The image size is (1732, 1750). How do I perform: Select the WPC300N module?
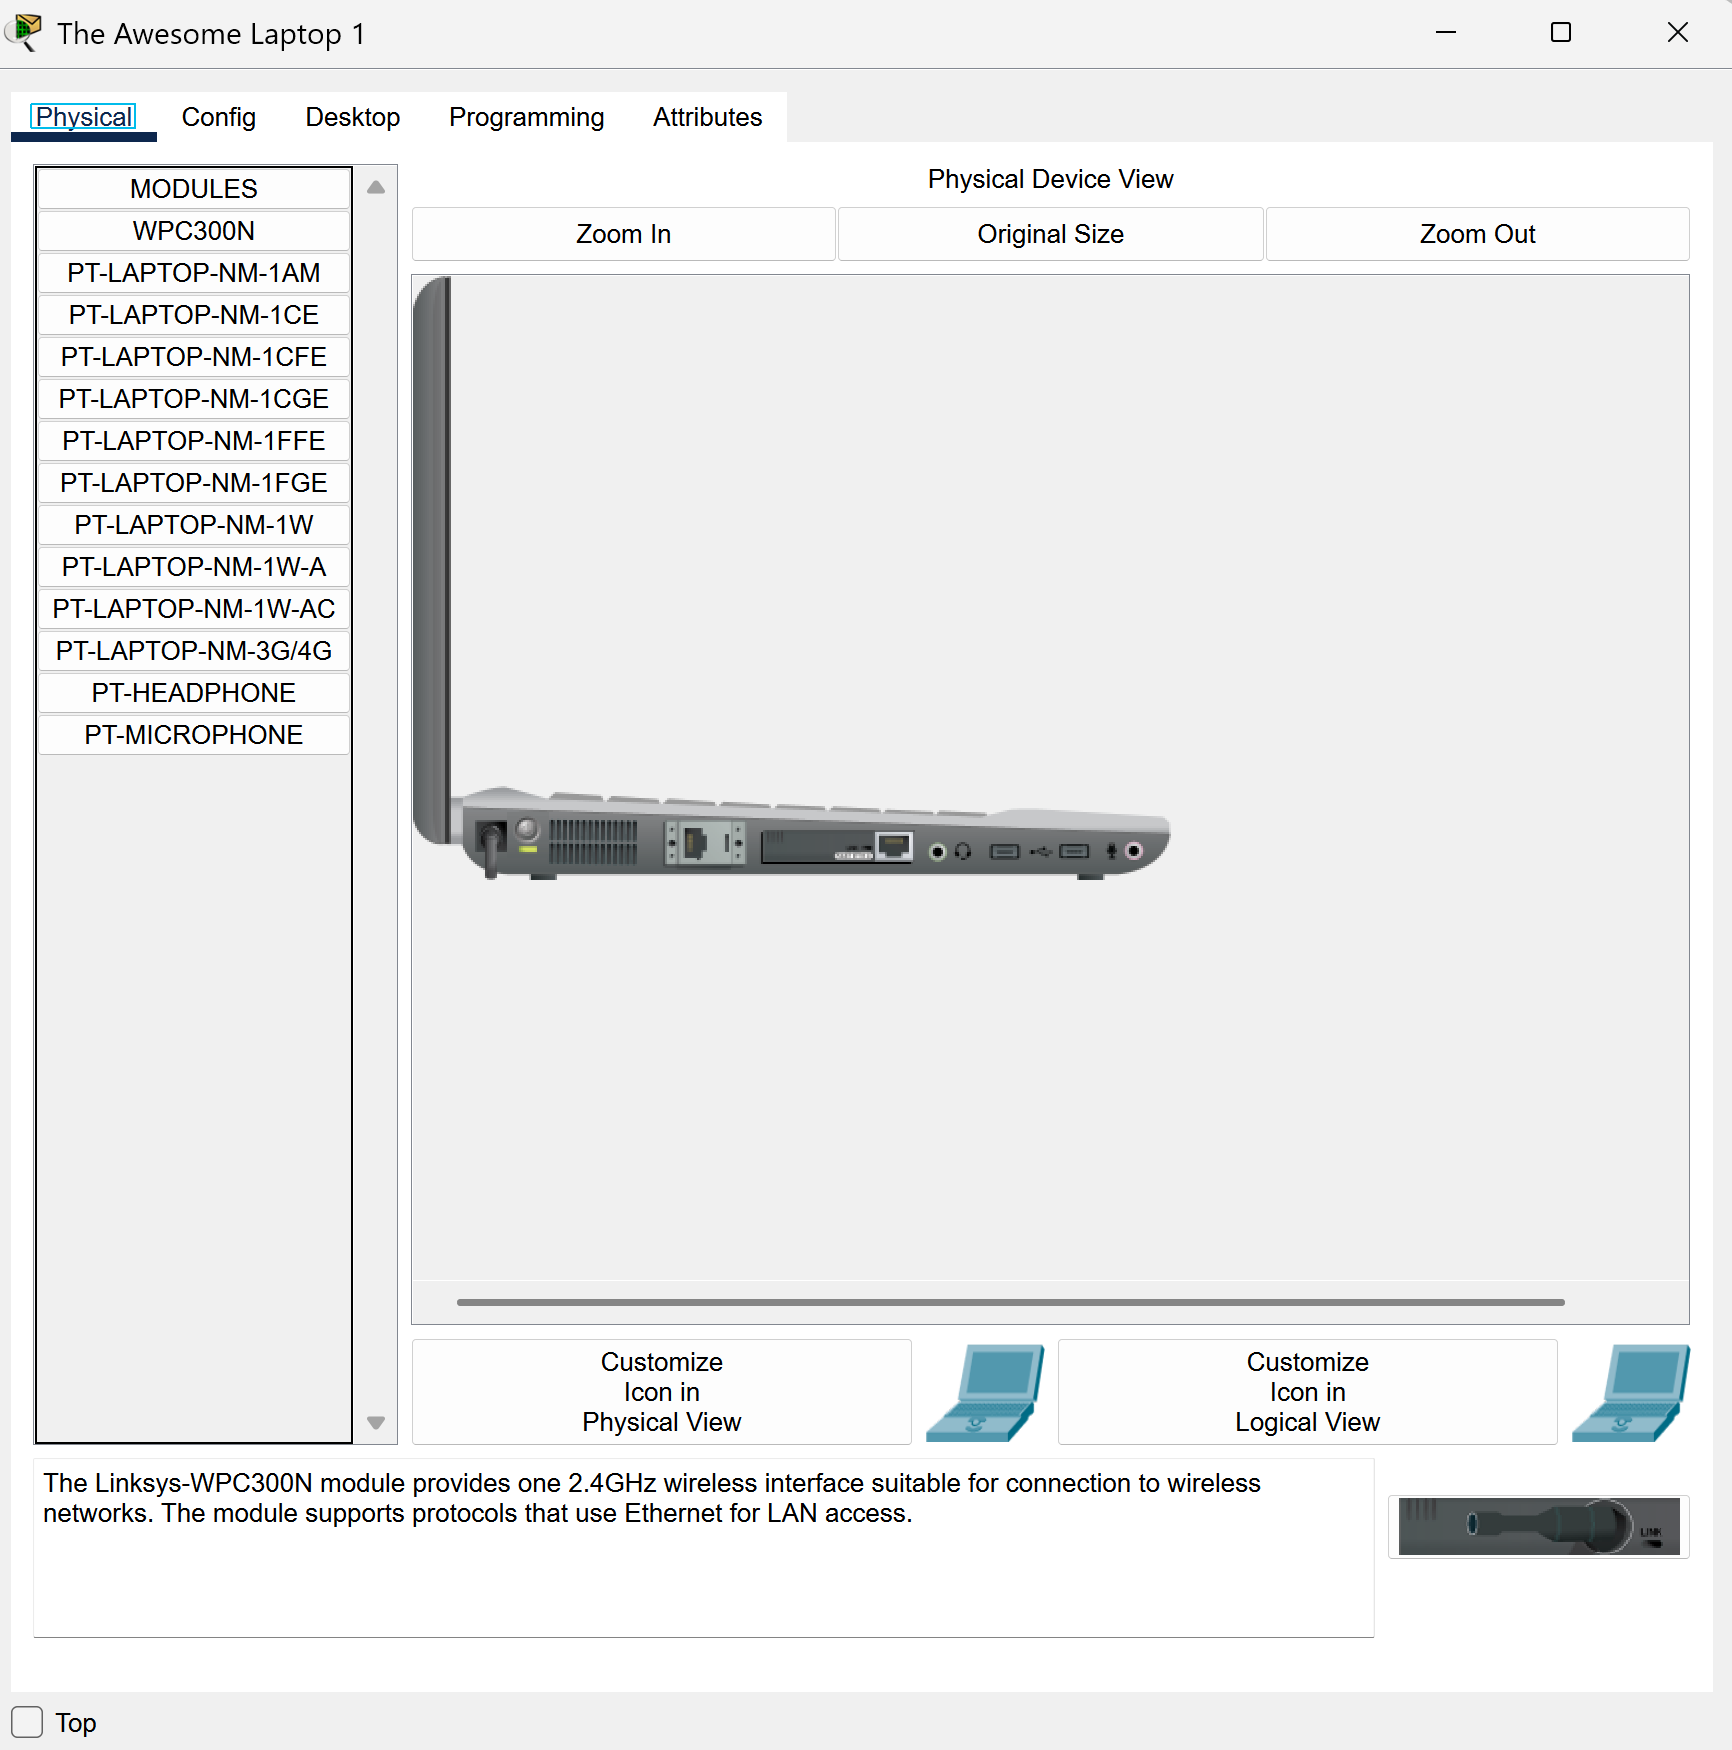(194, 231)
